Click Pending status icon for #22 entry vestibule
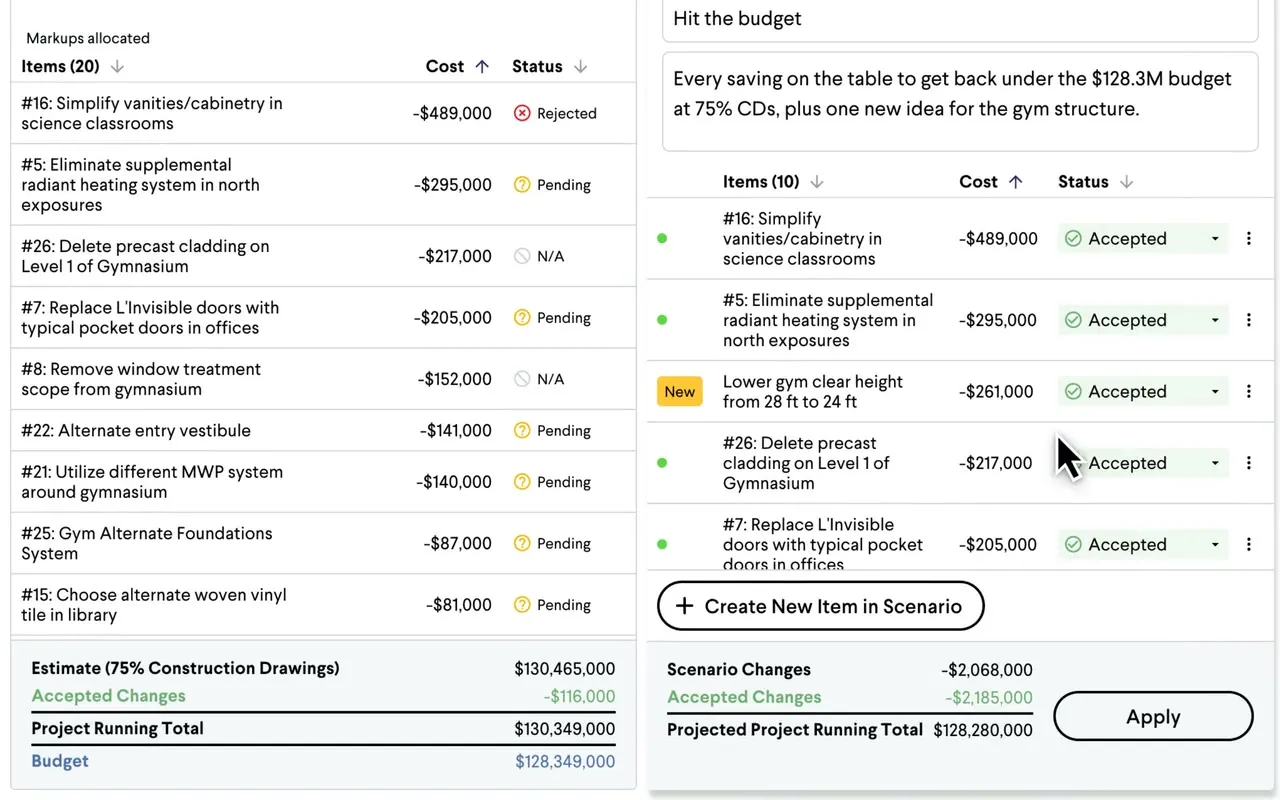Viewport: 1280px width, 800px height. pos(522,431)
